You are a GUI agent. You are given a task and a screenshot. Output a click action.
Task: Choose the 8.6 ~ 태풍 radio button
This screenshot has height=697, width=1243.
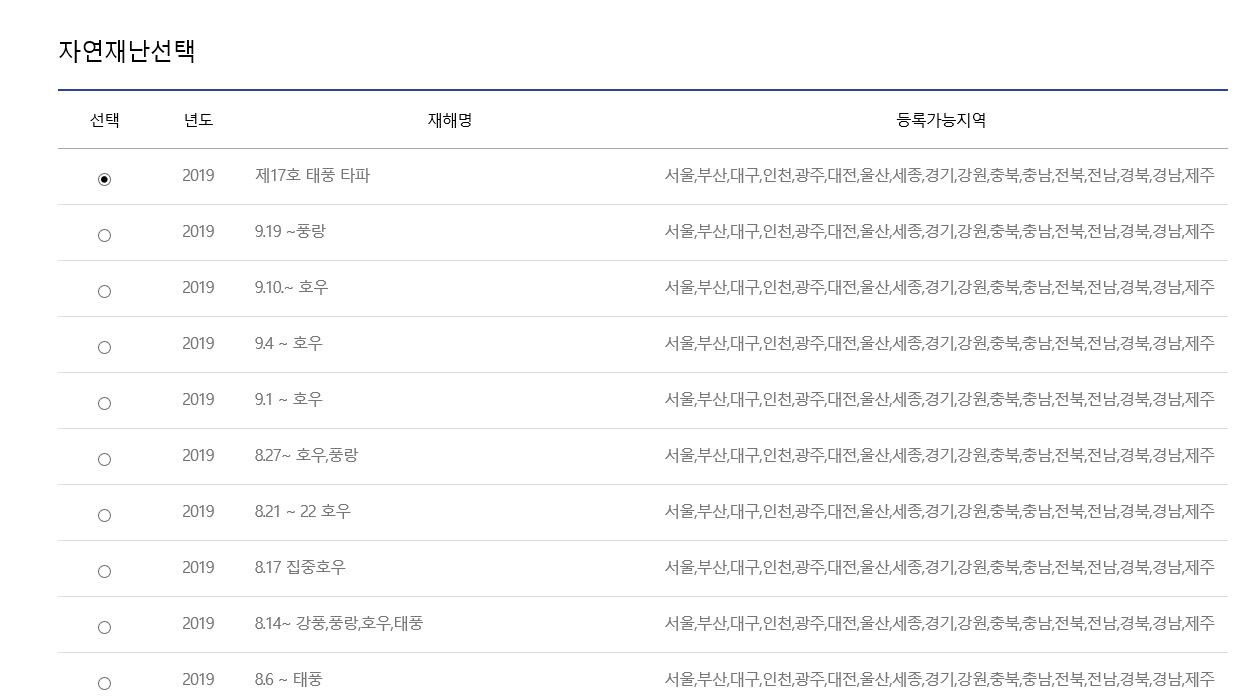104,683
